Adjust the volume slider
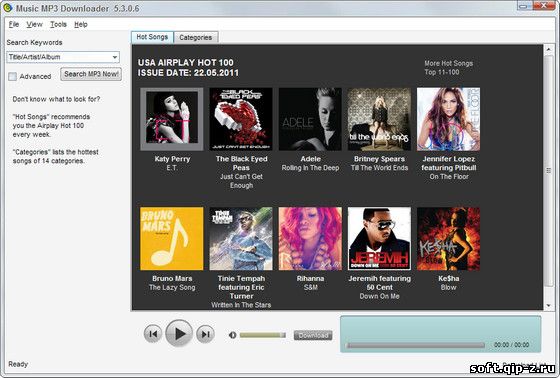 [262, 335]
